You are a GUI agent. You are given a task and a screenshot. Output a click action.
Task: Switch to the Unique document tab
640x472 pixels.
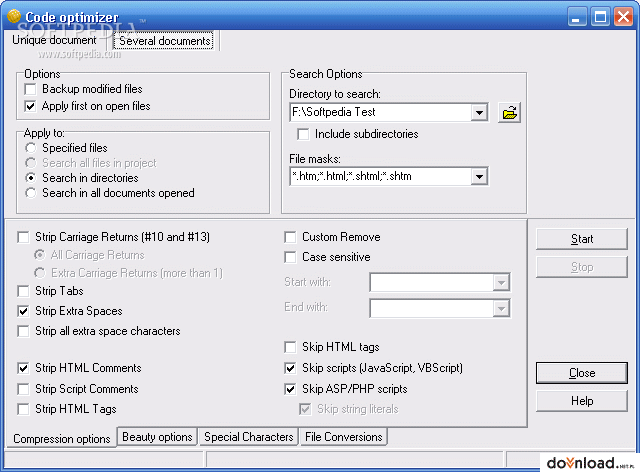click(54, 40)
